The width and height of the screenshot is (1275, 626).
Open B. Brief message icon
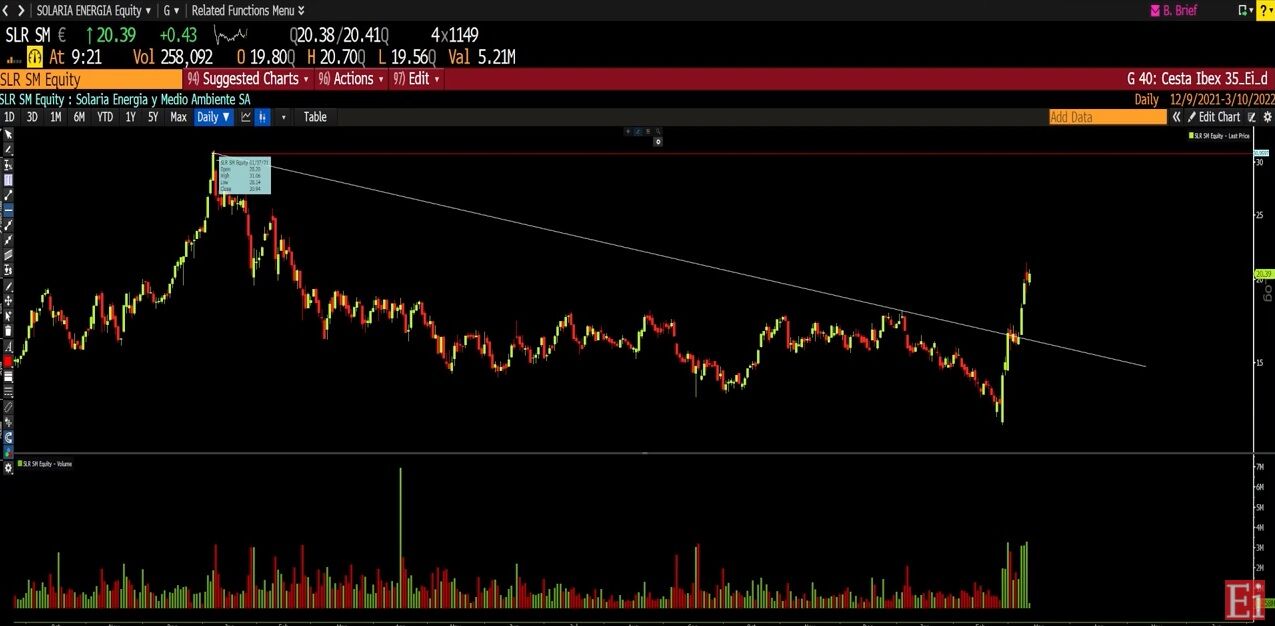[1155, 10]
